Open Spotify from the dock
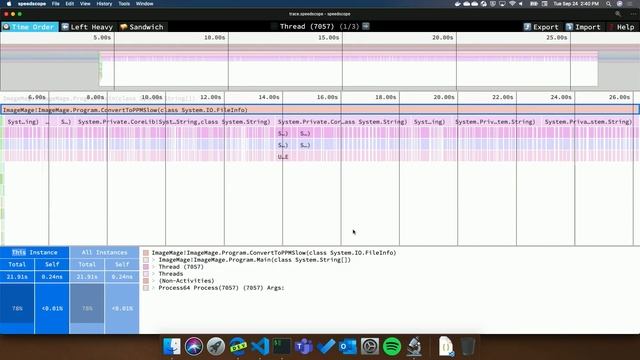 tap(392, 347)
